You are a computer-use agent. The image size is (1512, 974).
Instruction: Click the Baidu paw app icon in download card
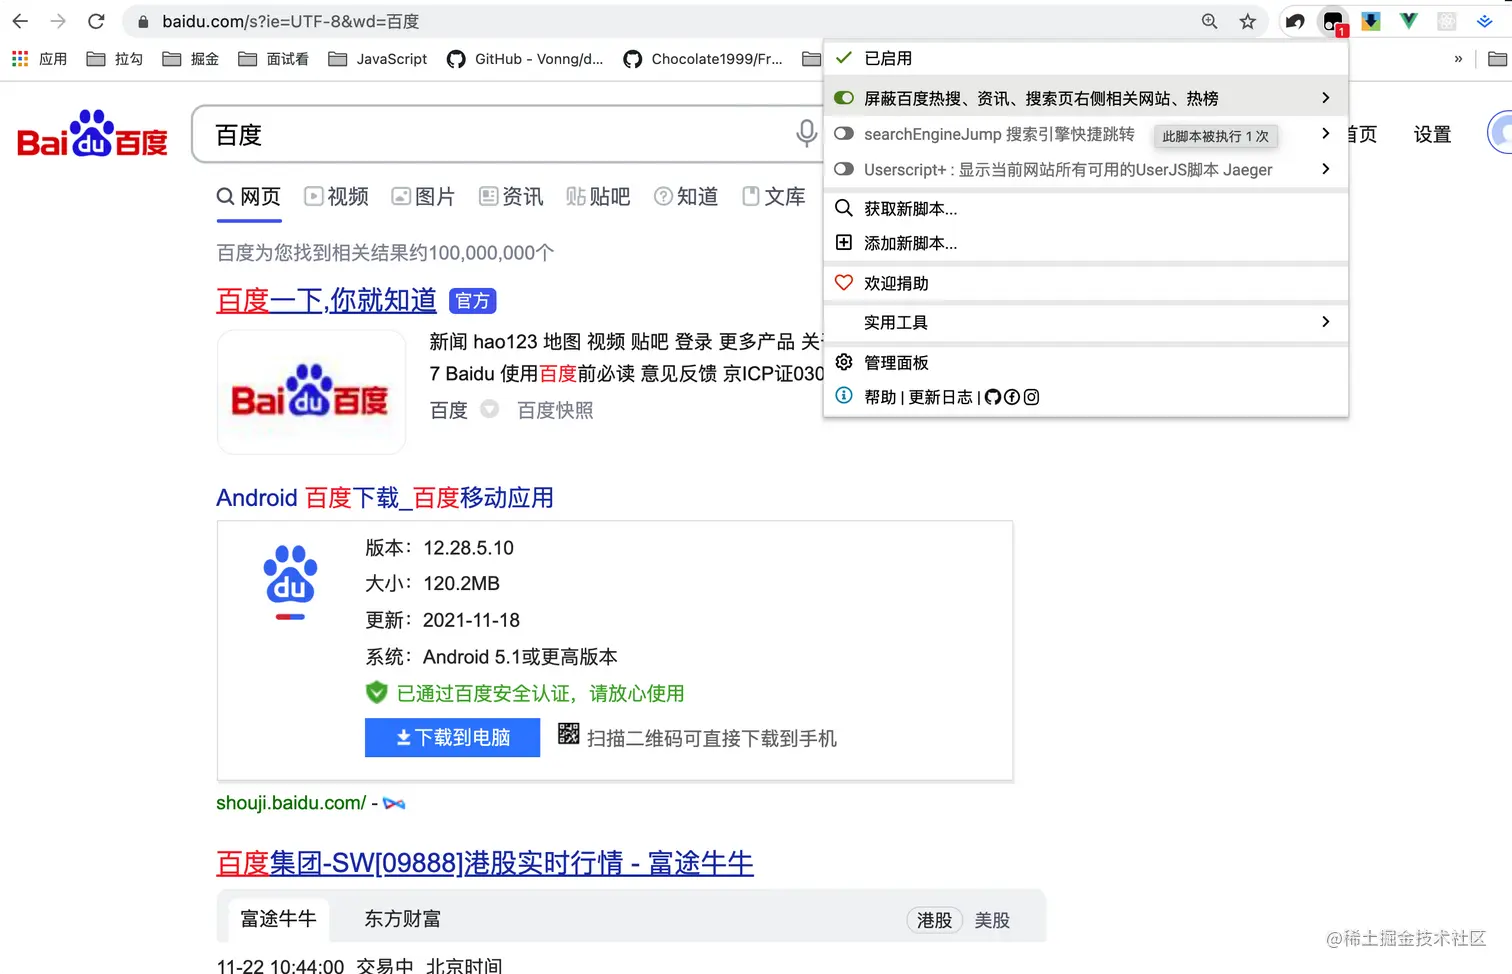(290, 582)
